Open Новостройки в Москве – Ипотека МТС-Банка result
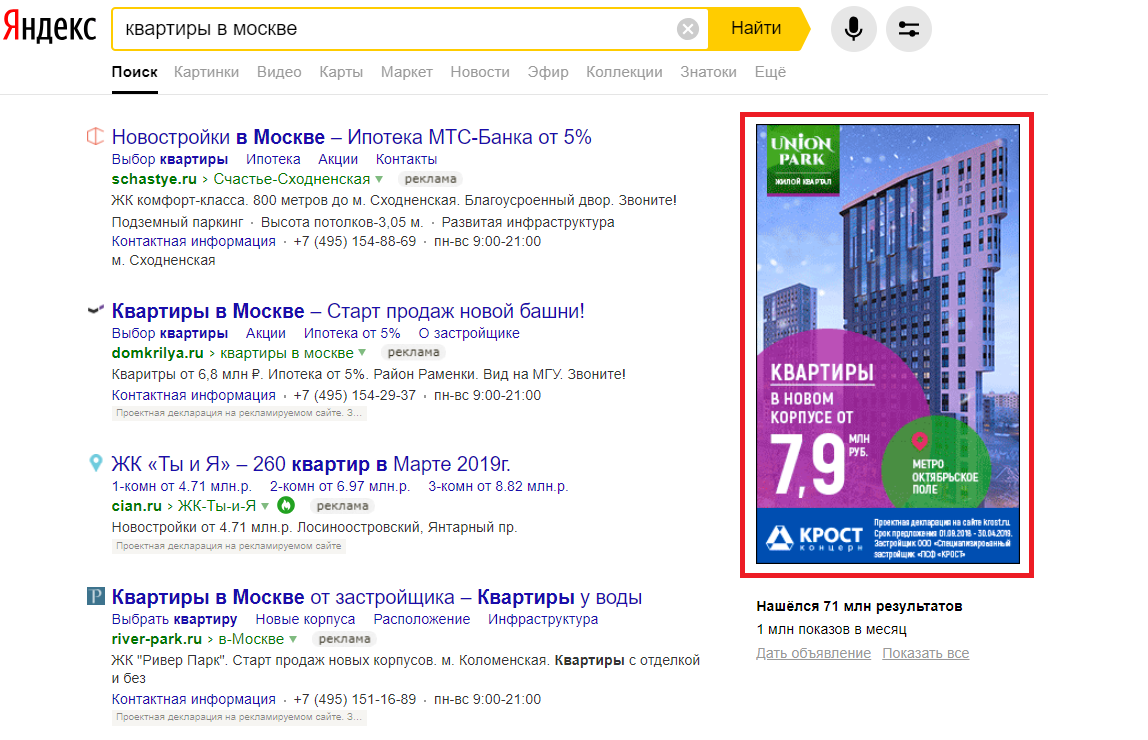 pos(351,137)
